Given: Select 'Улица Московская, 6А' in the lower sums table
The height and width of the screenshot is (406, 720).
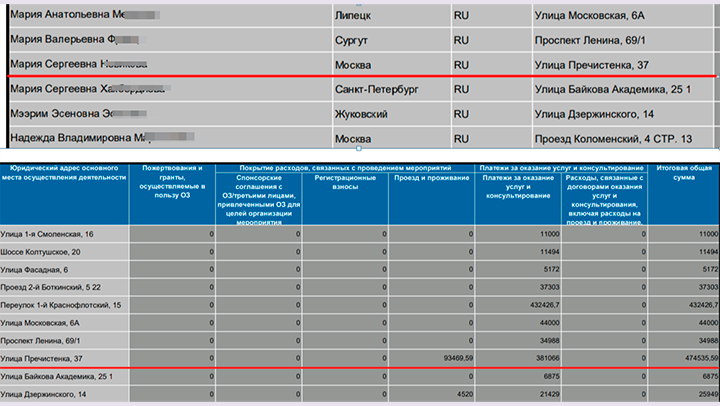Looking at the screenshot, I should coord(39,323).
